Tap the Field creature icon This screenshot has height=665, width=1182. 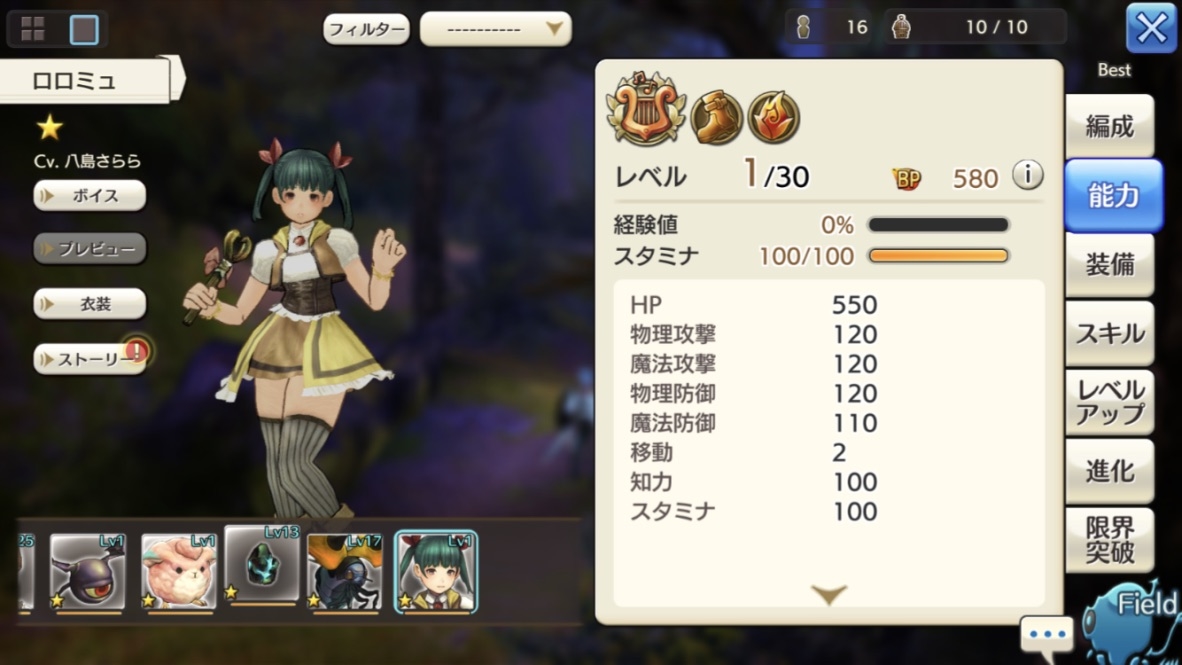1131,622
